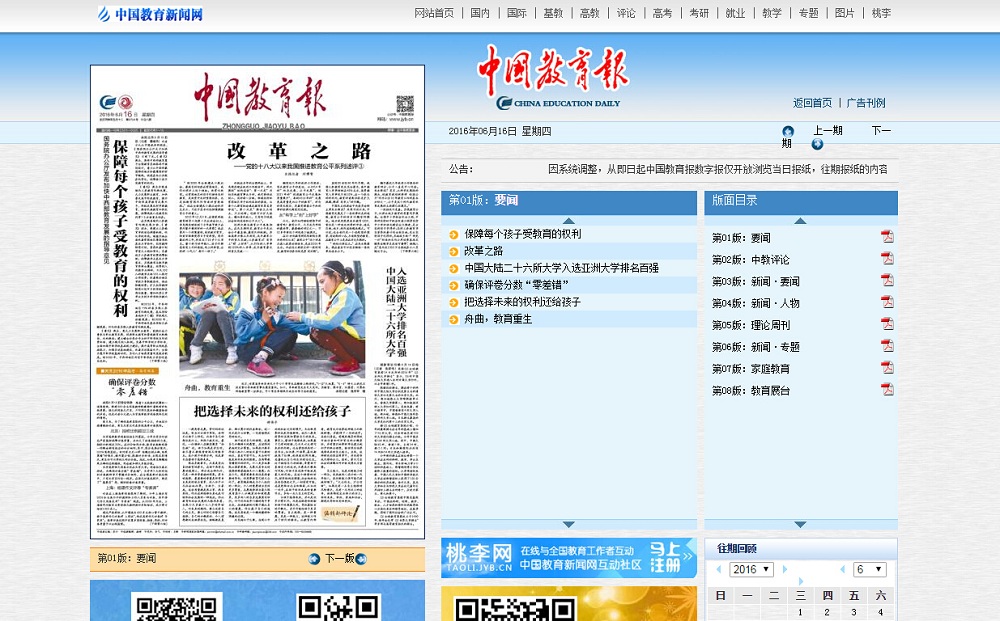Open 第08版：教育展台 page link
This screenshot has width=1000, height=621.
coord(751,390)
